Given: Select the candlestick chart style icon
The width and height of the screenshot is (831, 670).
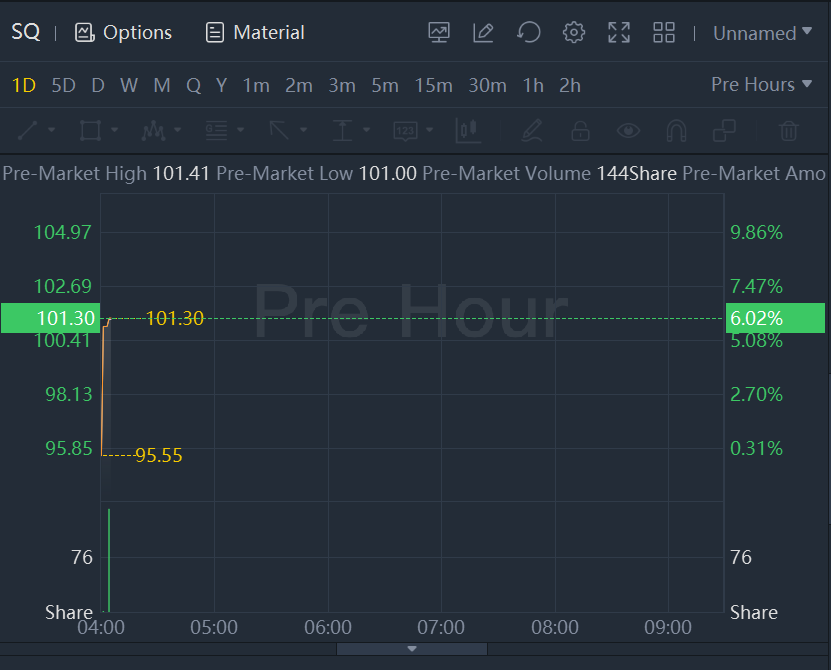Looking at the screenshot, I should click(467, 130).
